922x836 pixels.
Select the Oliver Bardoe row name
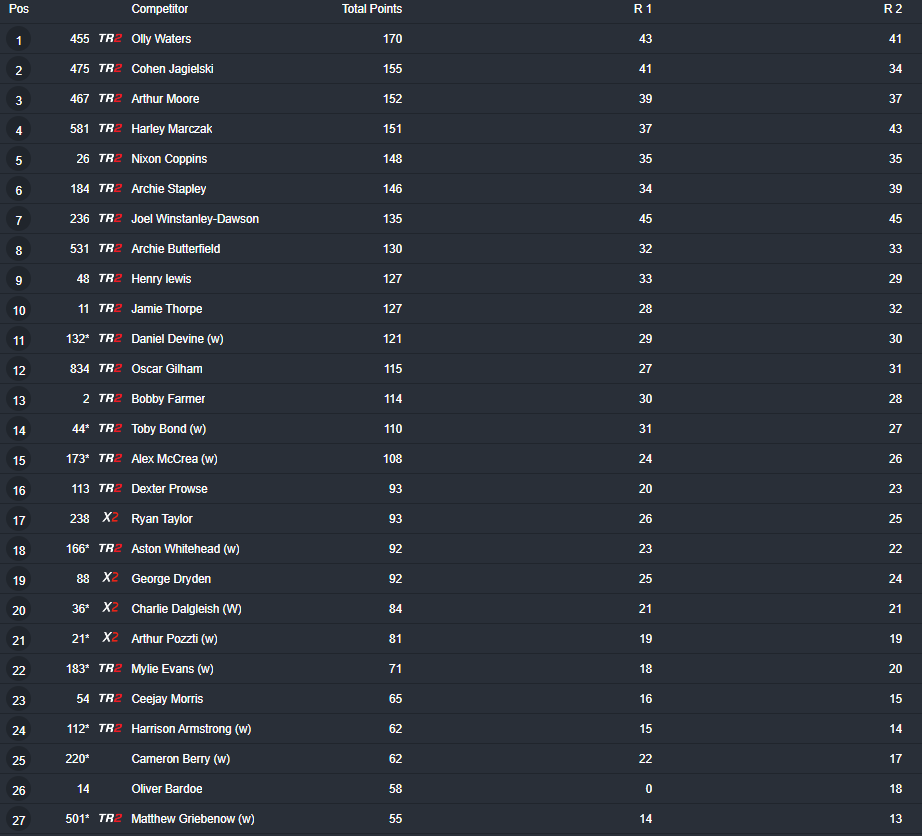click(167, 788)
